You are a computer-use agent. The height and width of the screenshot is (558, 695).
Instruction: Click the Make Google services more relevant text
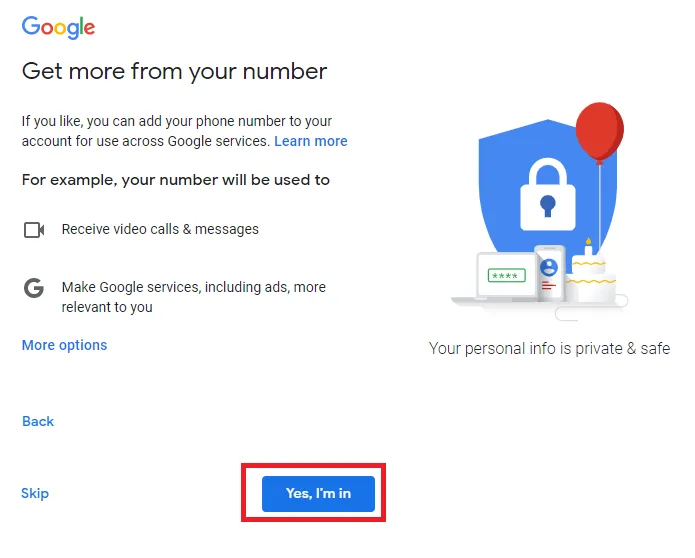(x=194, y=297)
